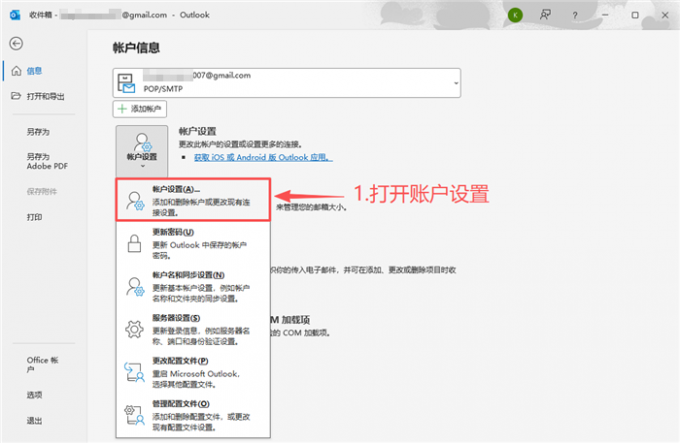Click the 添加帐户 button
680x443 pixels.
click(140, 109)
